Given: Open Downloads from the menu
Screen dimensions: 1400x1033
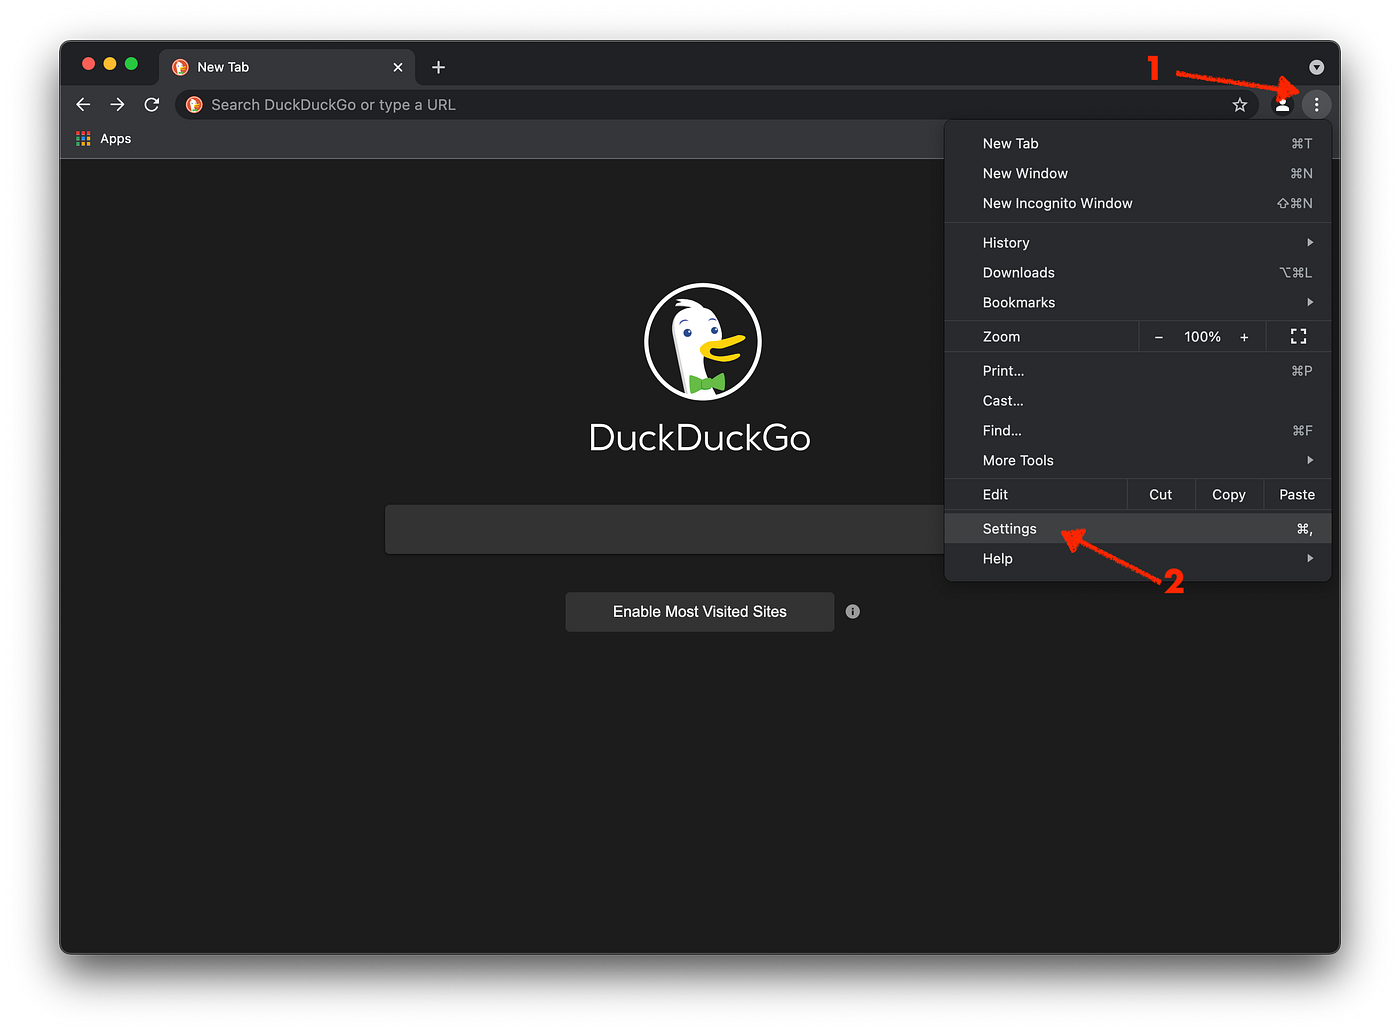Looking at the screenshot, I should click(1138, 273).
